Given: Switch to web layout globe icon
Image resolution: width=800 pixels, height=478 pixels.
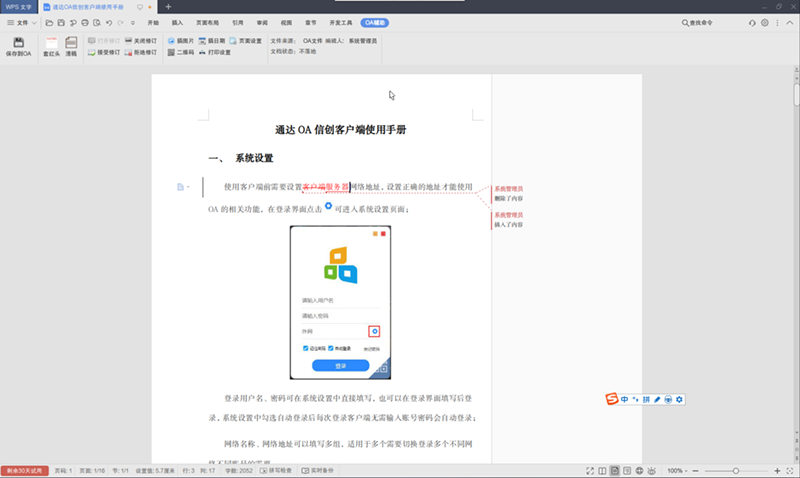Looking at the screenshot, I should pyautogui.click(x=639, y=471).
